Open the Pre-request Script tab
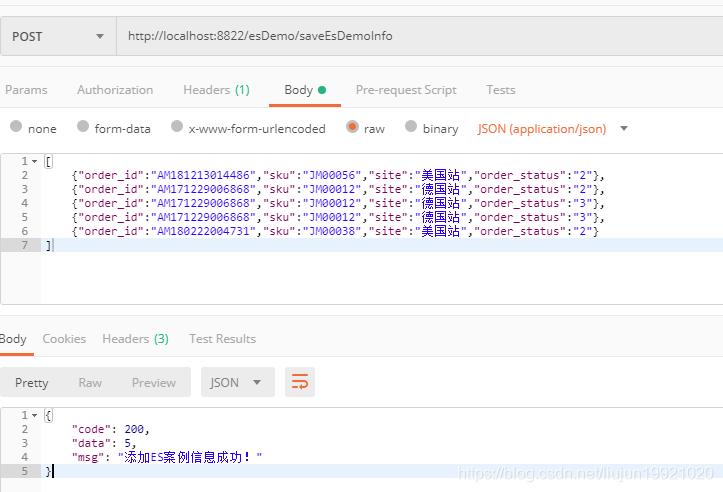This screenshot has height=492, width=723. 406,90
